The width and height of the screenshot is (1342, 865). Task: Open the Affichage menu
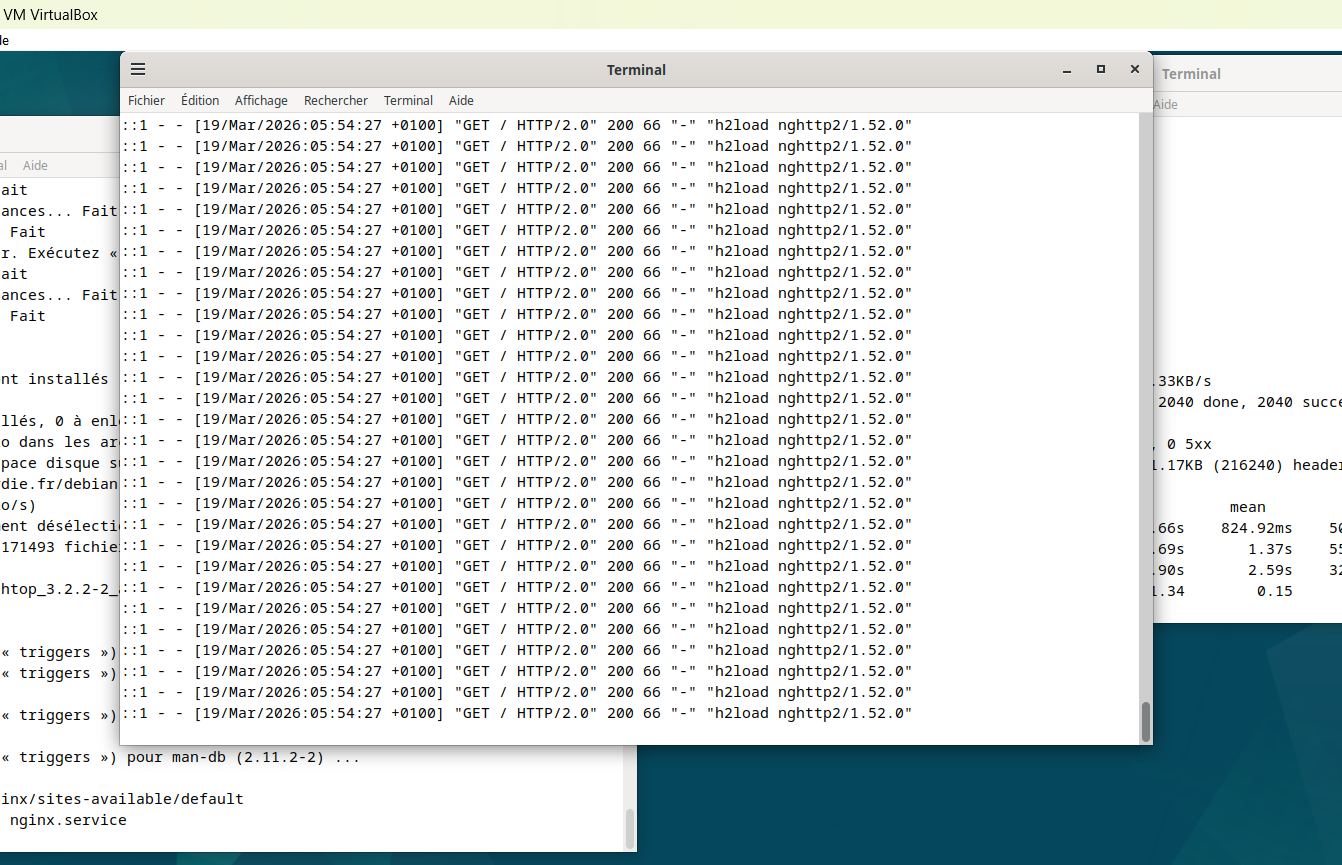click(261, 100)
